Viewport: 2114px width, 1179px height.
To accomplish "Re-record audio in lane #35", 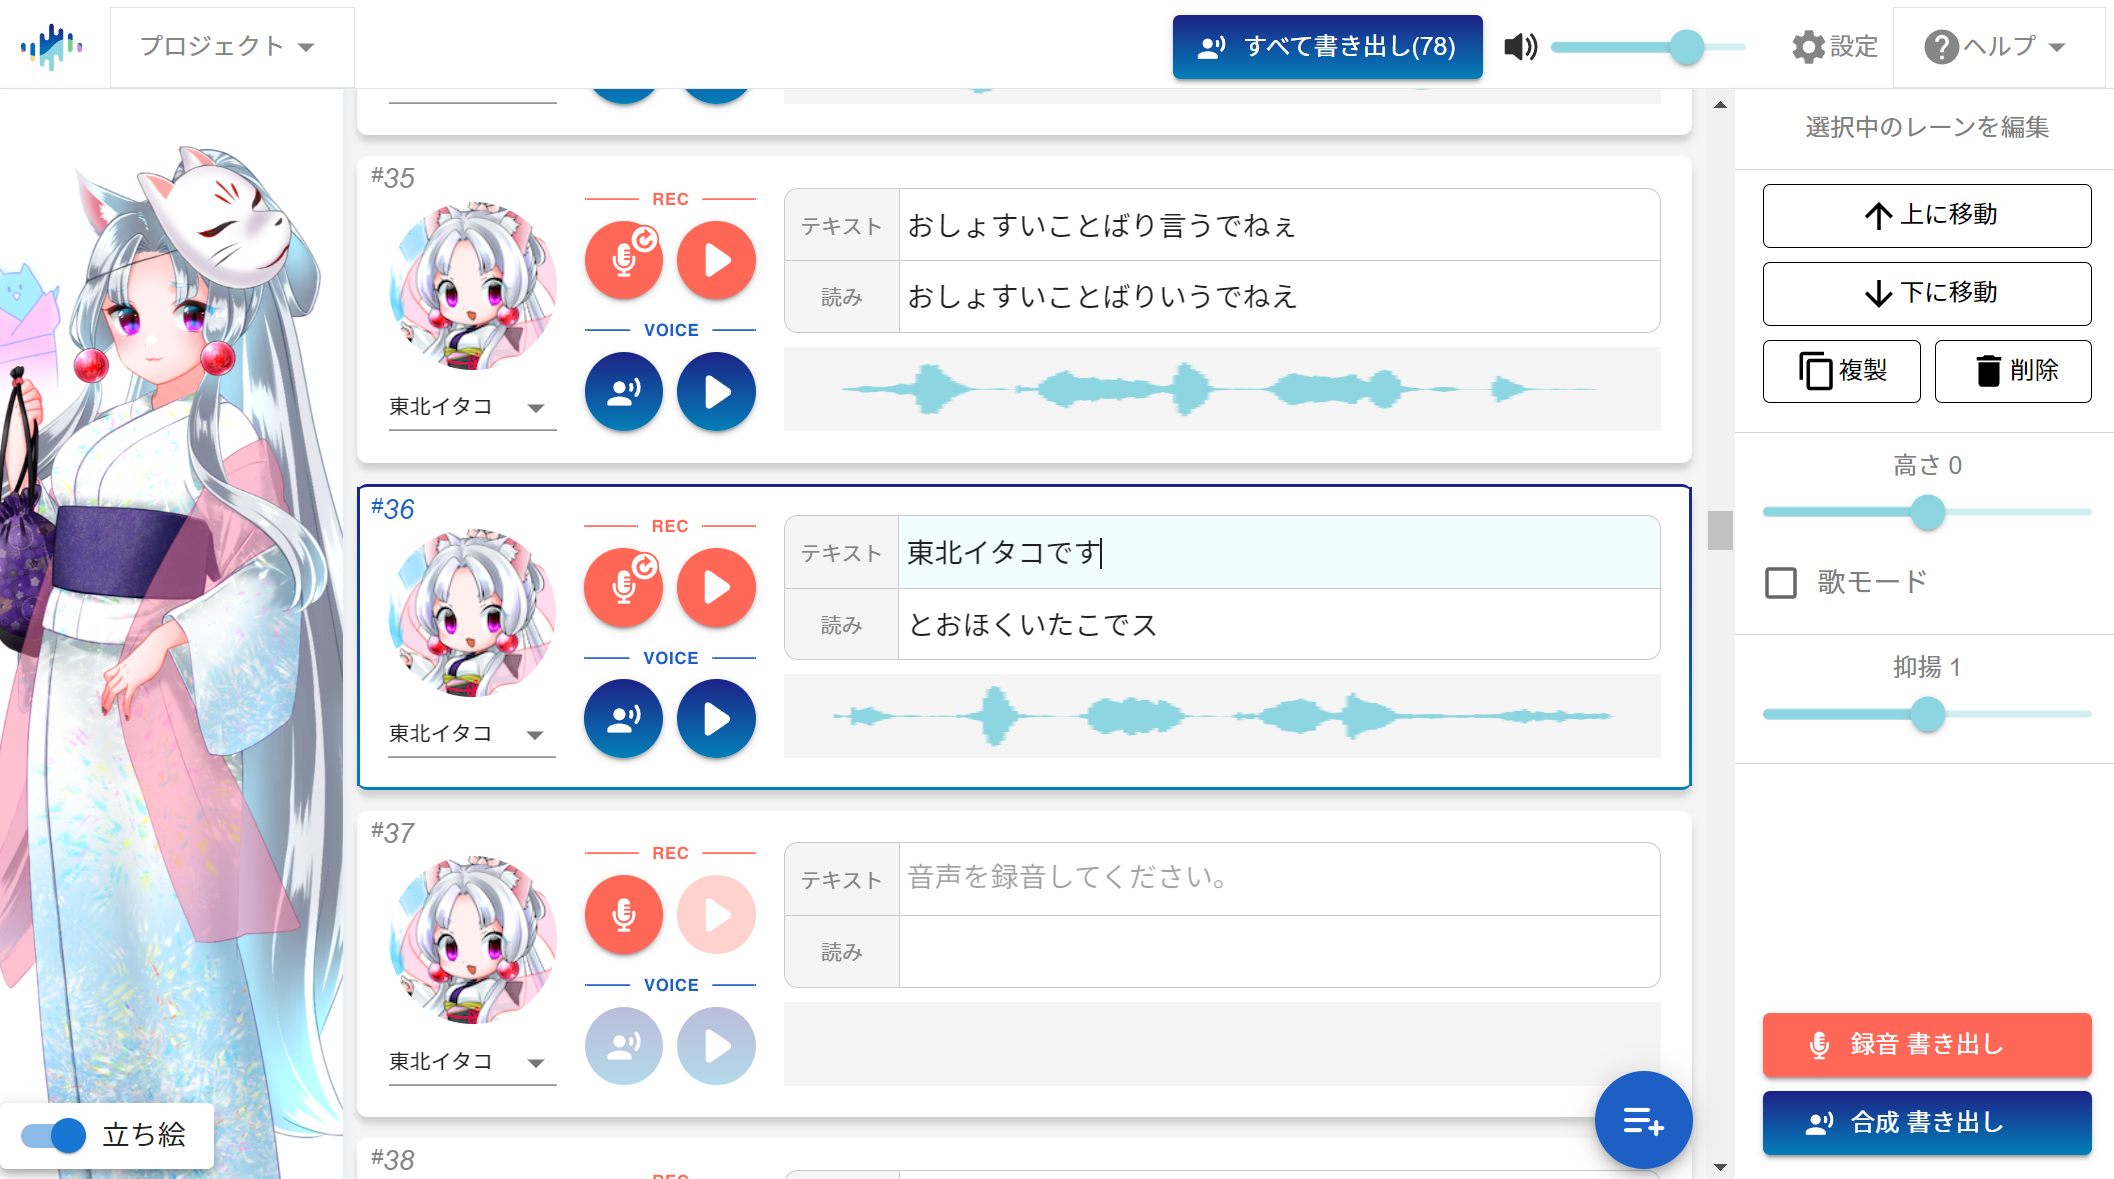I will tap(623, 260).
